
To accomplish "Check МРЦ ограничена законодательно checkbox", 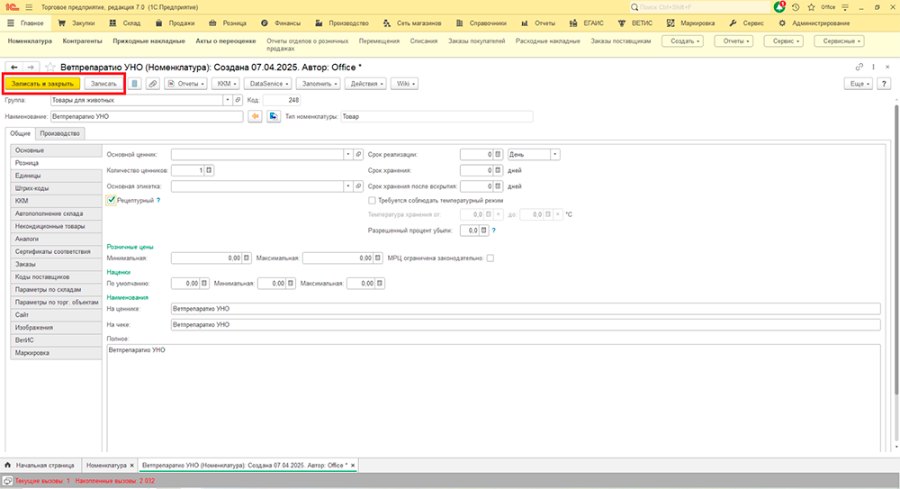I will click(x=490, y=258).
